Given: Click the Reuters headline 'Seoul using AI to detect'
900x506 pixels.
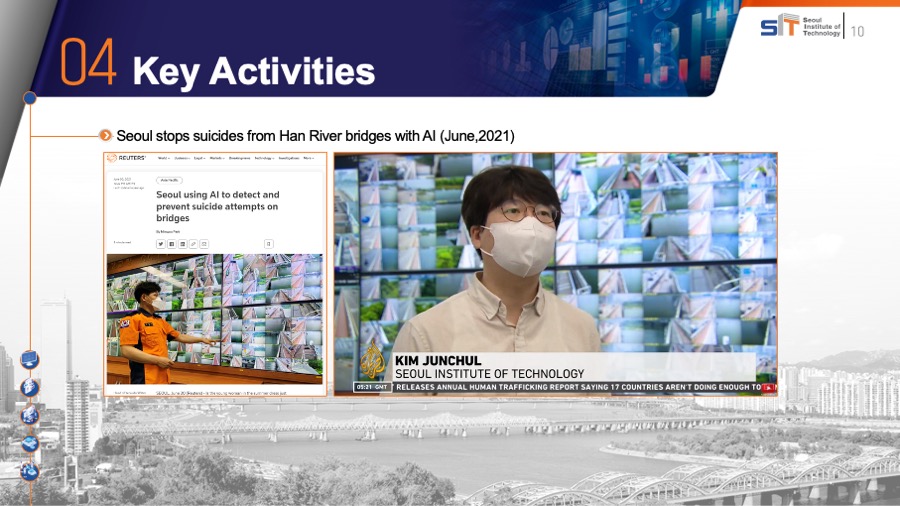Looking at the screenshot, I should 218,206.
